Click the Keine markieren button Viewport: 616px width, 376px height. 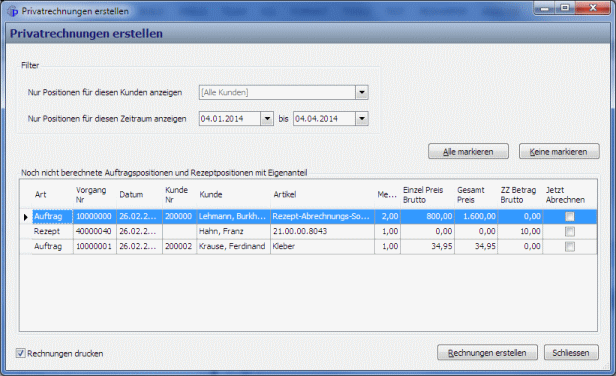coord(559,152)
